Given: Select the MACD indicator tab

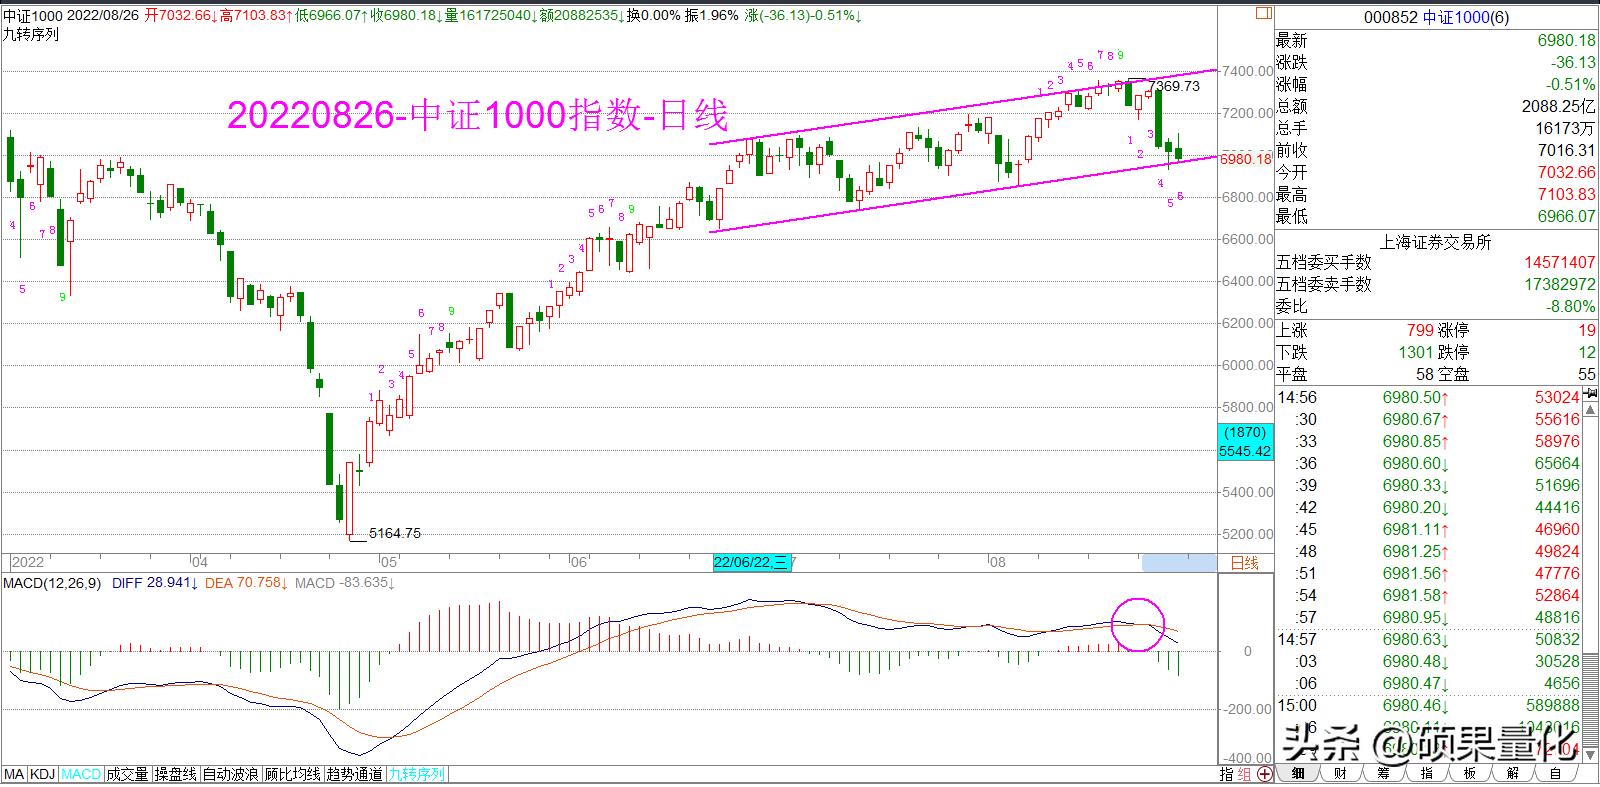Looking at the screenshot, I should [x=81, y=775].
